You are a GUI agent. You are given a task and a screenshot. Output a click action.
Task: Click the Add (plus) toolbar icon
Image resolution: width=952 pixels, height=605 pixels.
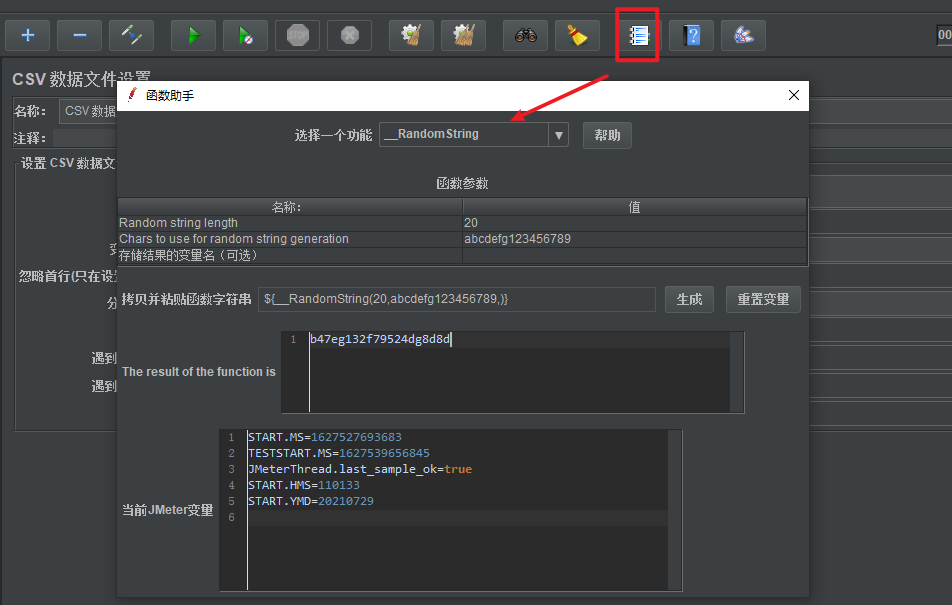(28, 35)
